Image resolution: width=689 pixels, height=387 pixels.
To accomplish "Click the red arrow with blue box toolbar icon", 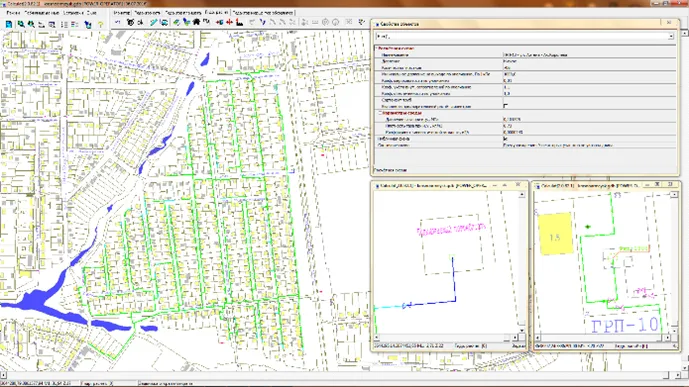I will 219,22.
